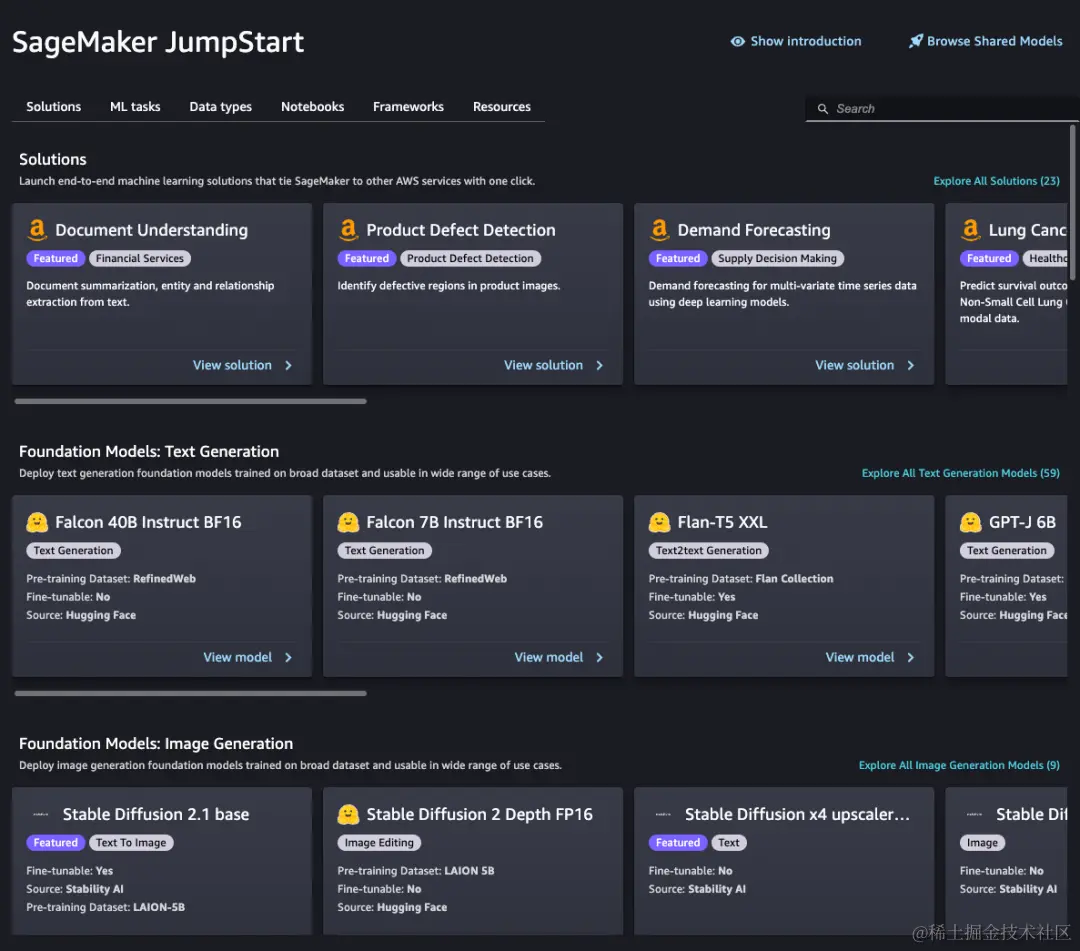Switch to the ML tasks tab
This screenshot has height=951, width=1080.
click(135, 107)
